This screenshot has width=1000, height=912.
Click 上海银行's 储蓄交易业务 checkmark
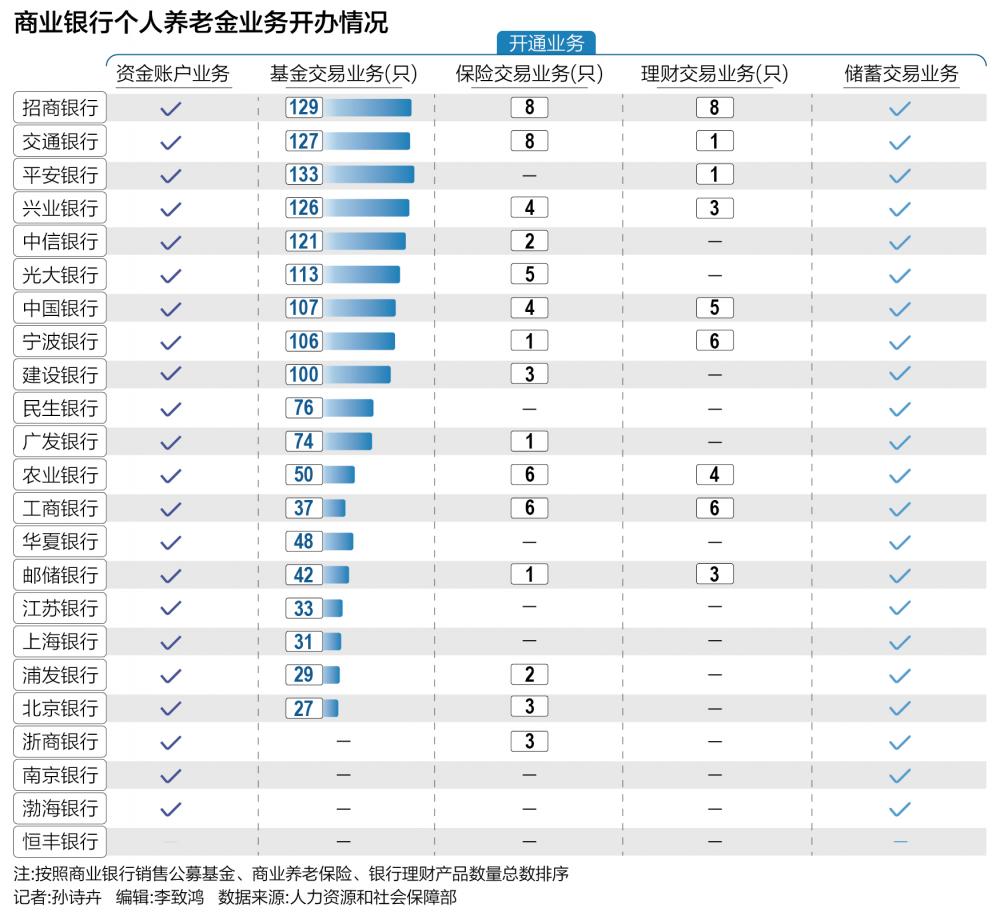point(900,642)
